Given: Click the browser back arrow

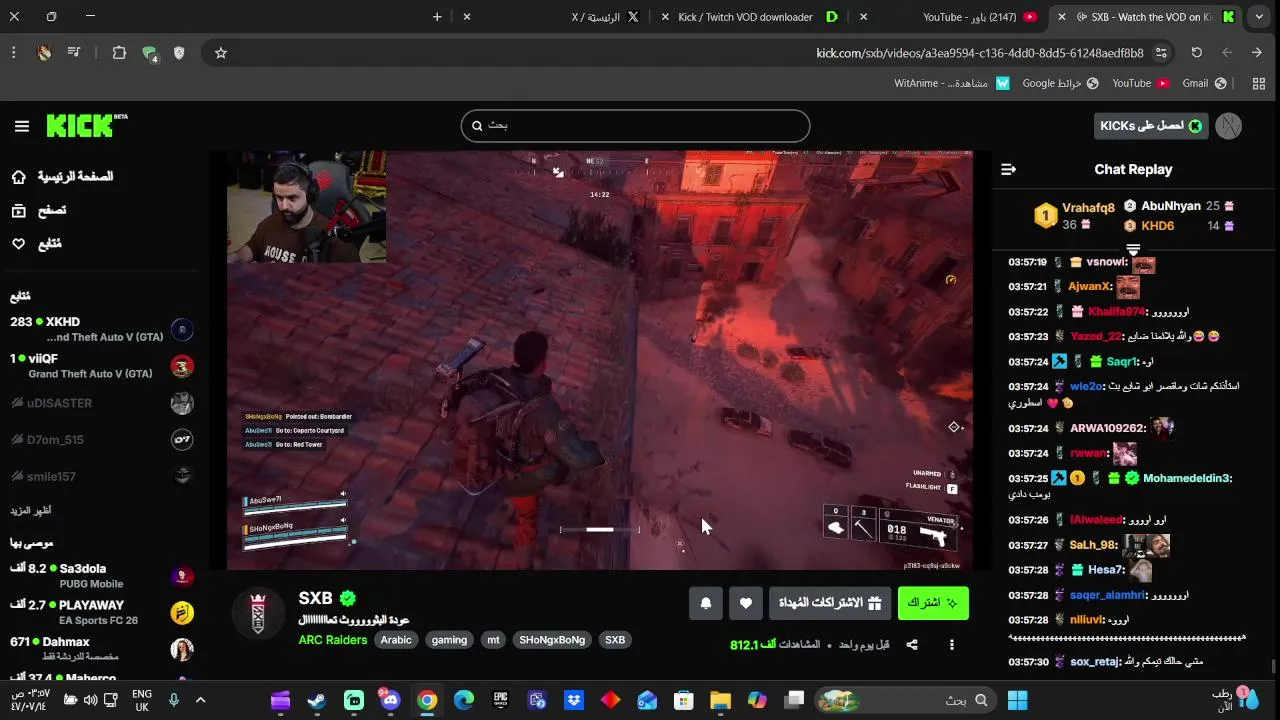Looking at the screenshot, I should 1257,53.
